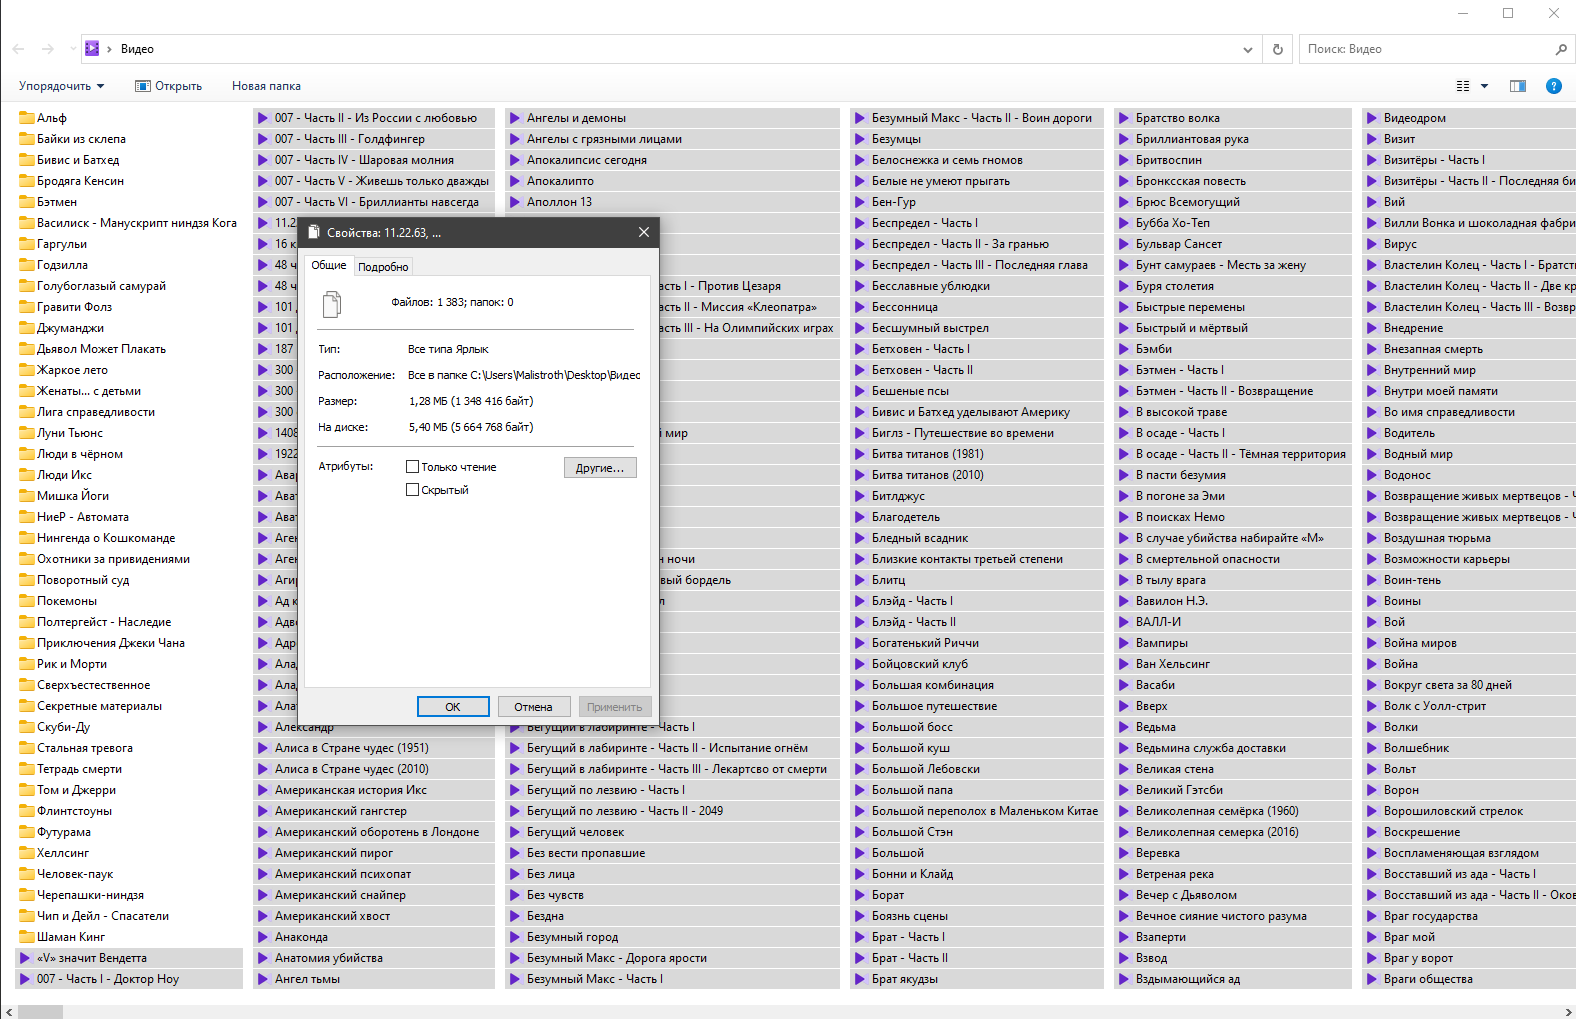1576x1019 pixels.
Task: Select the Общие tab
Action: point(329,265)
